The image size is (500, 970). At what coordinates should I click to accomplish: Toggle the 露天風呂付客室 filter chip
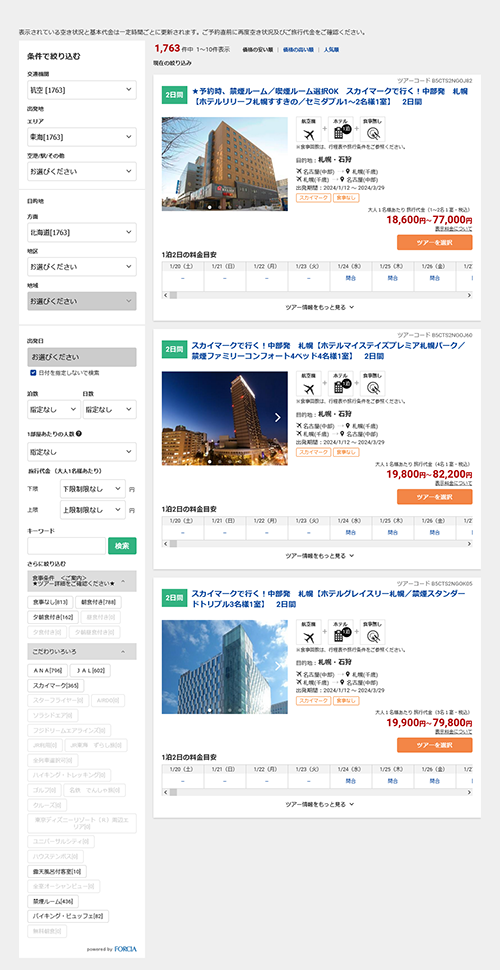click(57, 871)
